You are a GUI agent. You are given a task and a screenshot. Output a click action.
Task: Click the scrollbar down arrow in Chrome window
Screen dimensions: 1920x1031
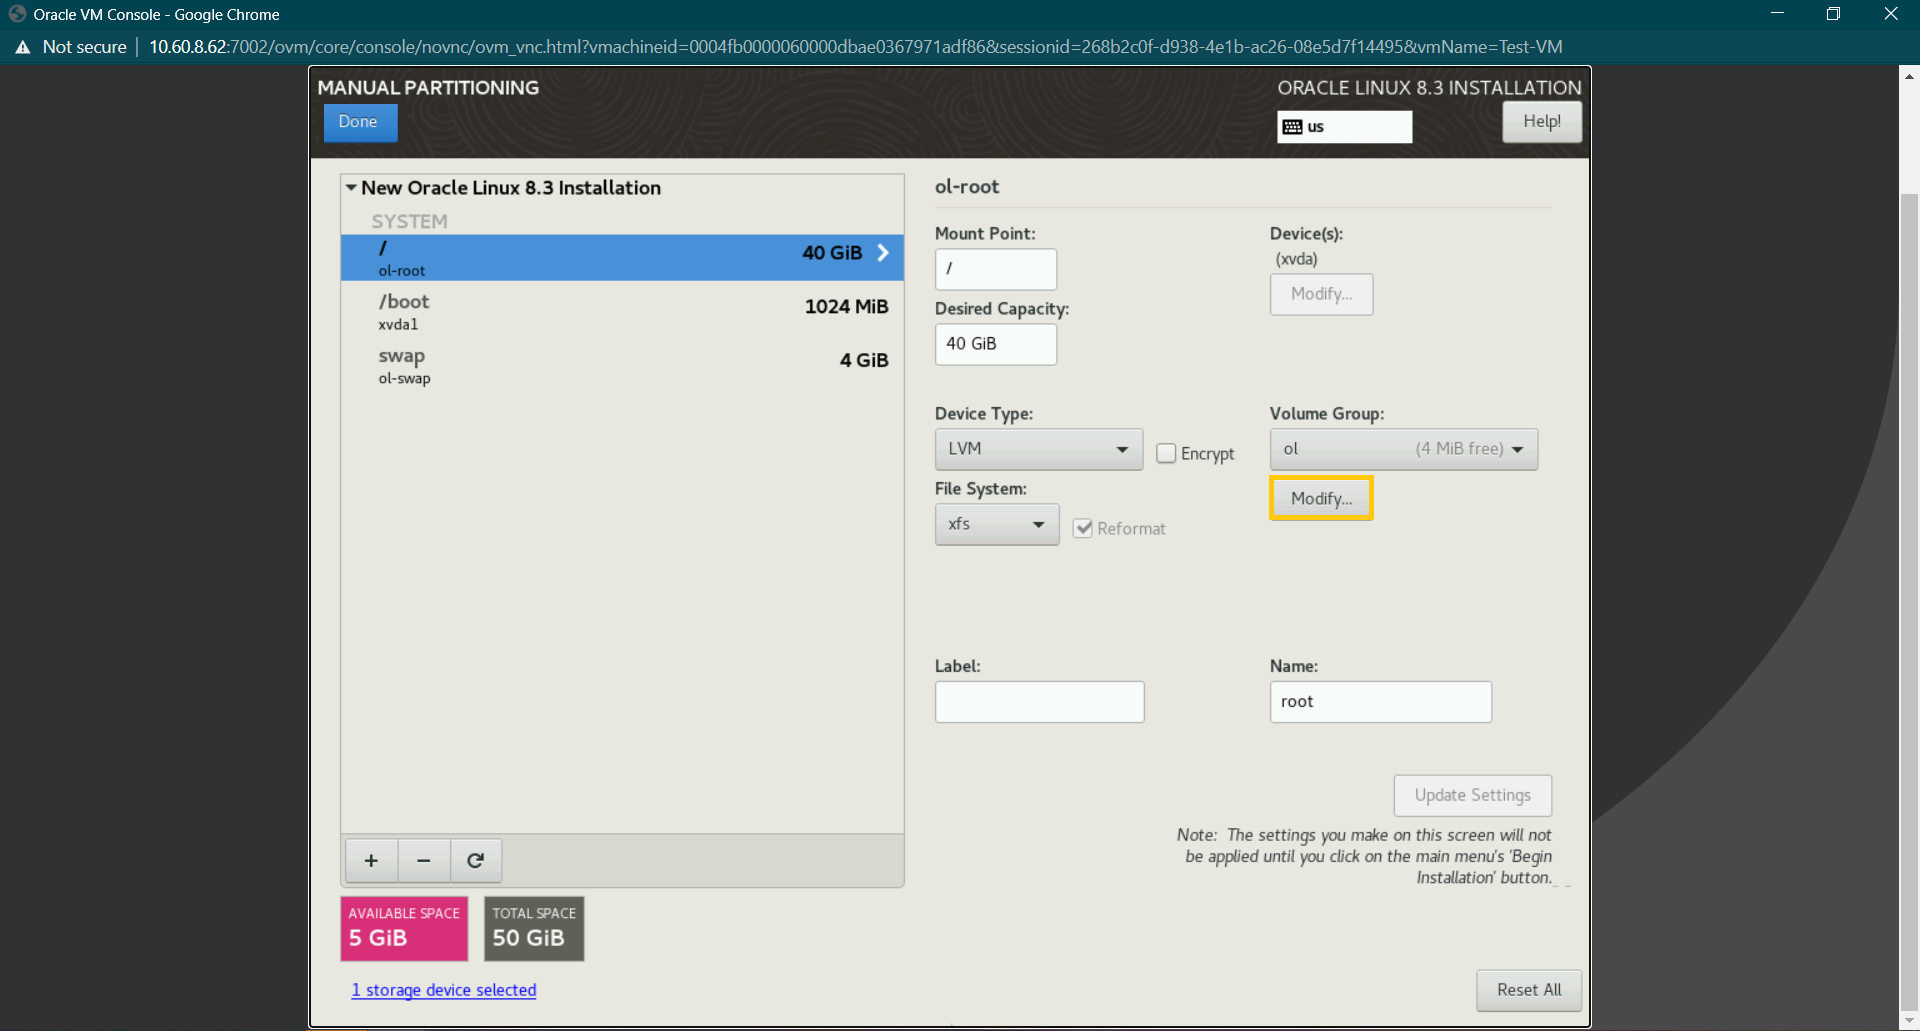point(1909,1021)
